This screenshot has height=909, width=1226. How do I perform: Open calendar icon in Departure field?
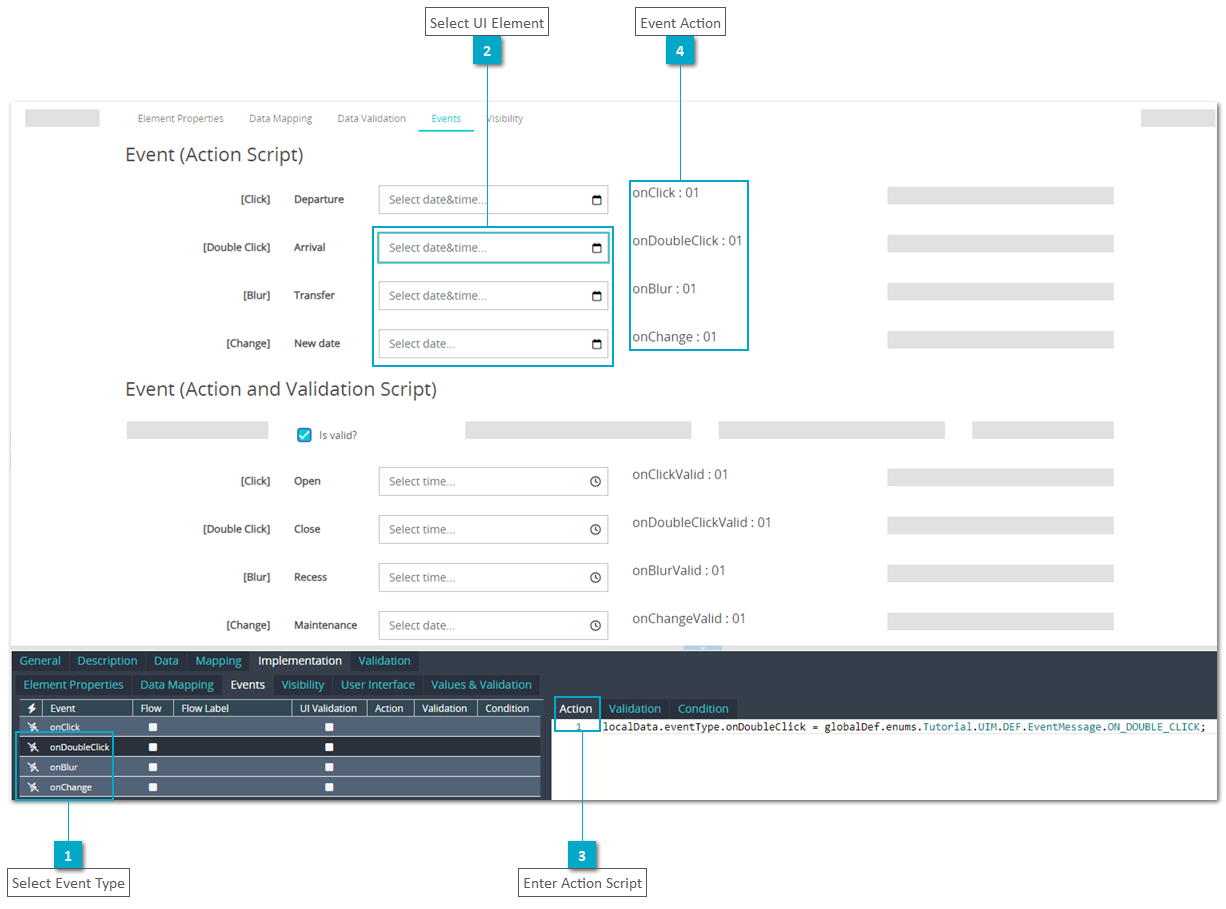tap(597, 200)
